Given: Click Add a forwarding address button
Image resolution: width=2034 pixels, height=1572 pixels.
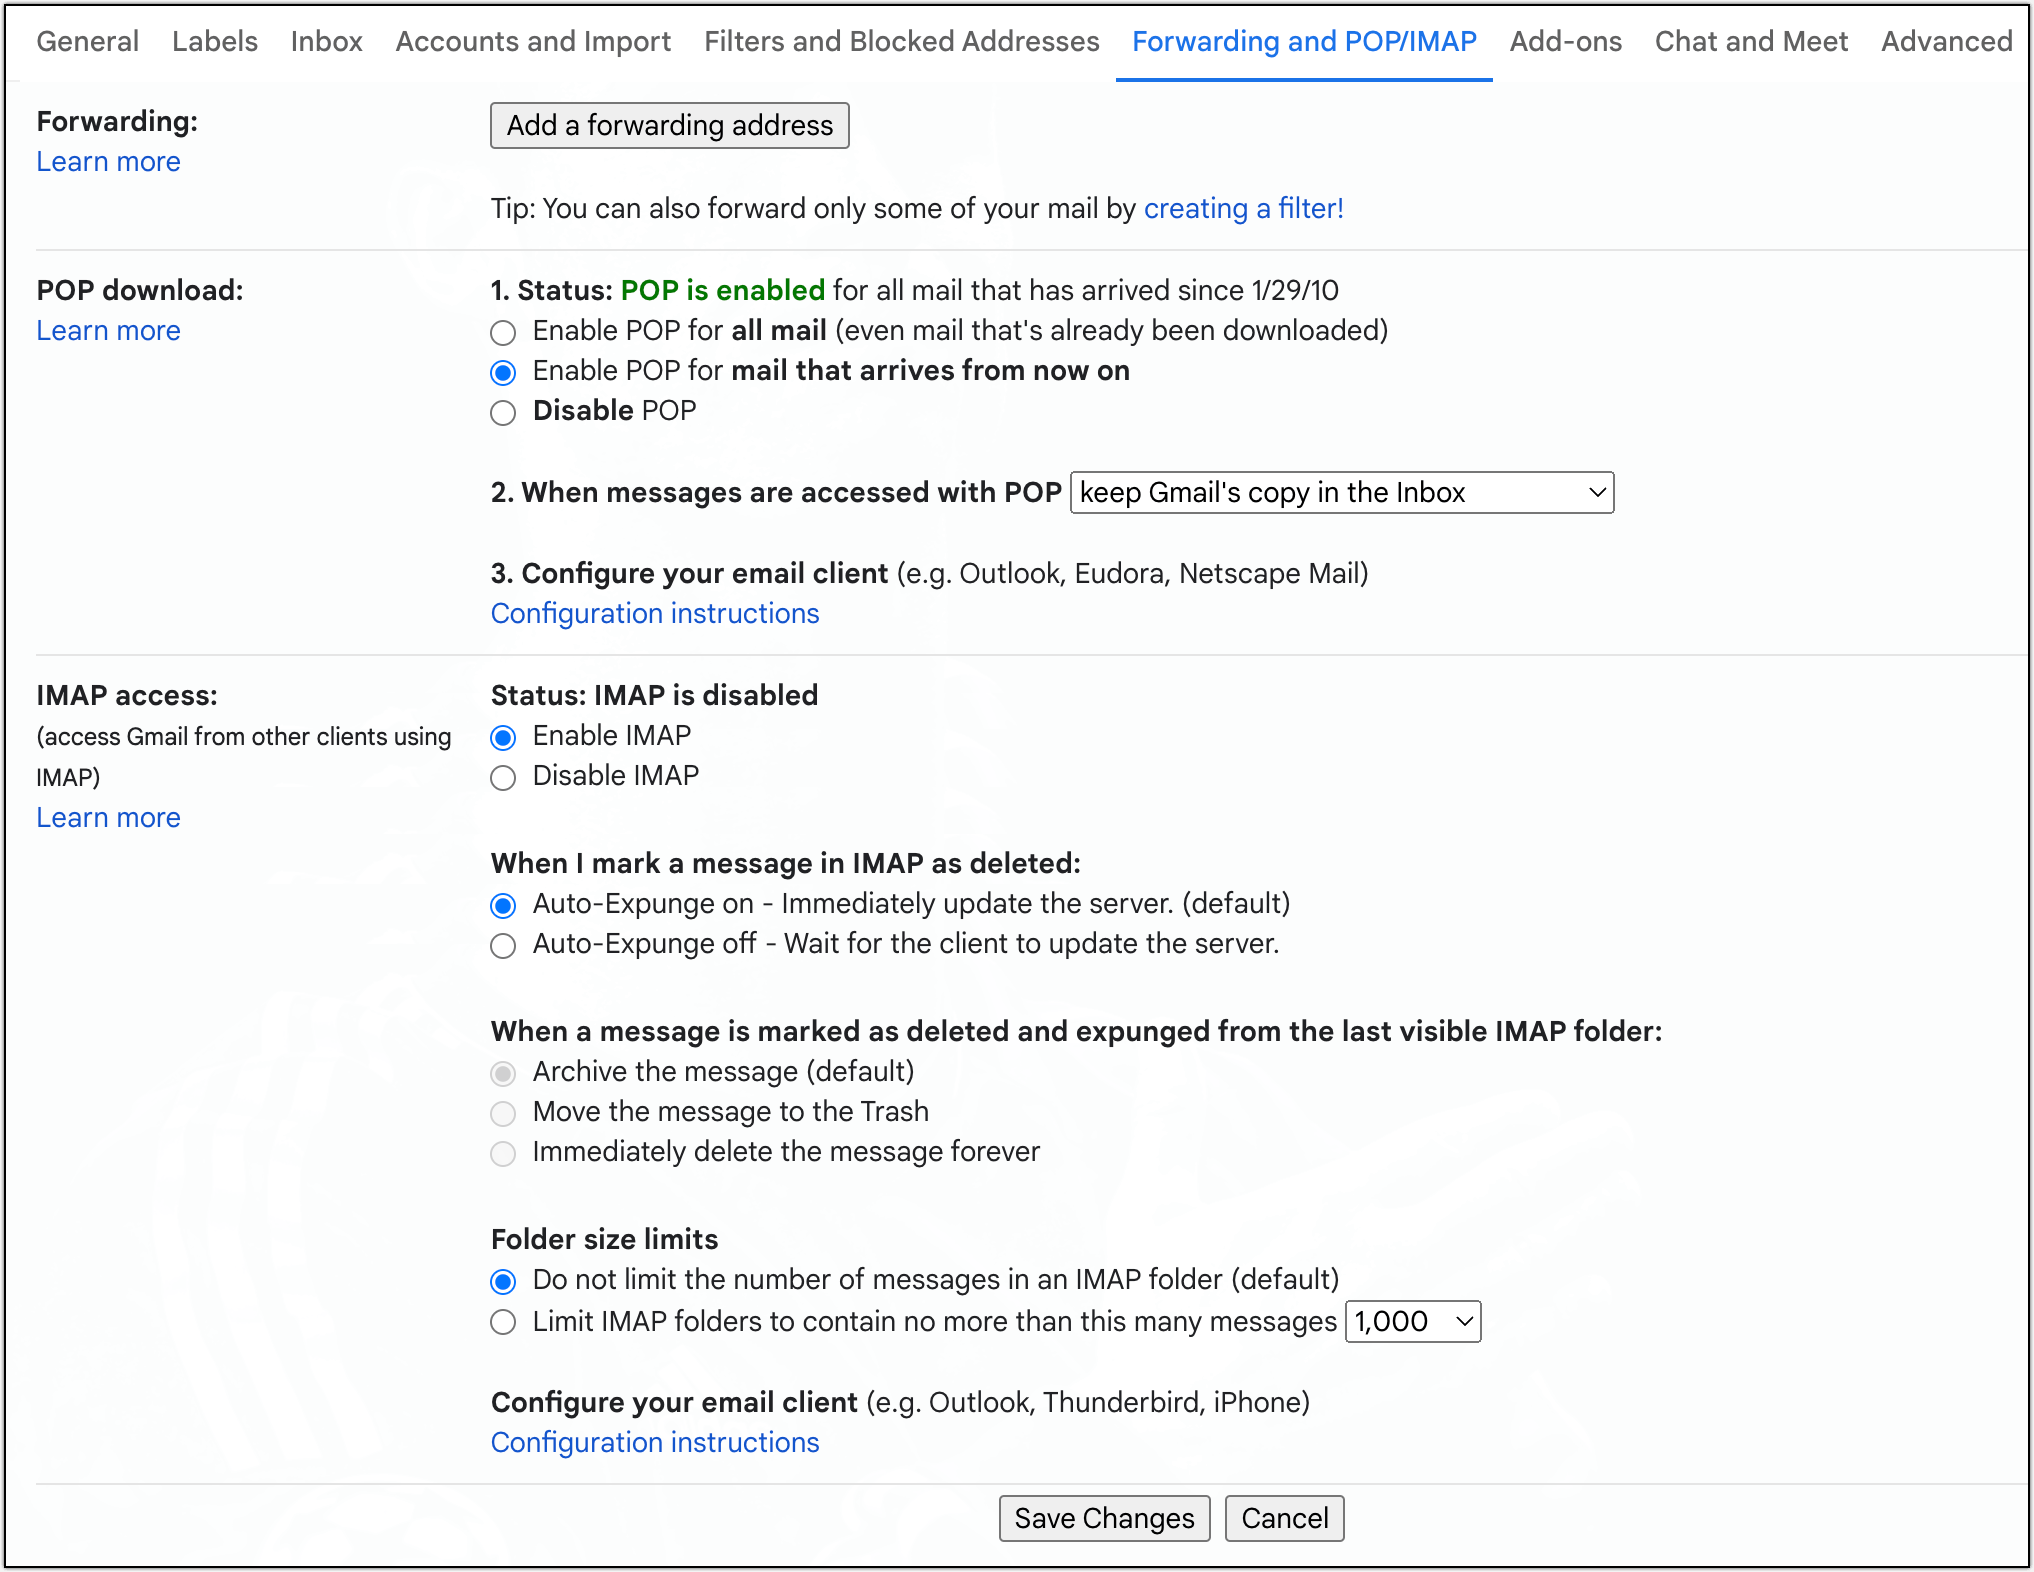Looking at the screenshot, I should tap(669, 125).
